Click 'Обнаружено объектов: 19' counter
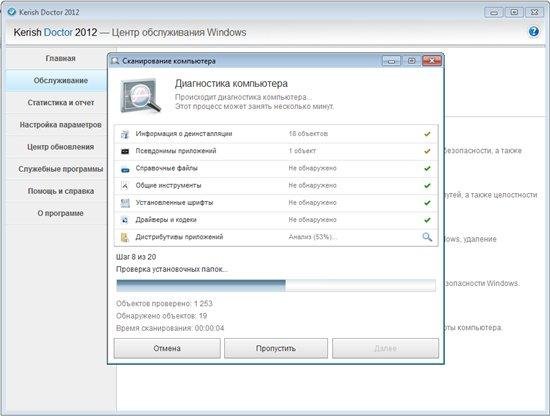The height and width of the screenshot is (416, 550). [161, 316]
